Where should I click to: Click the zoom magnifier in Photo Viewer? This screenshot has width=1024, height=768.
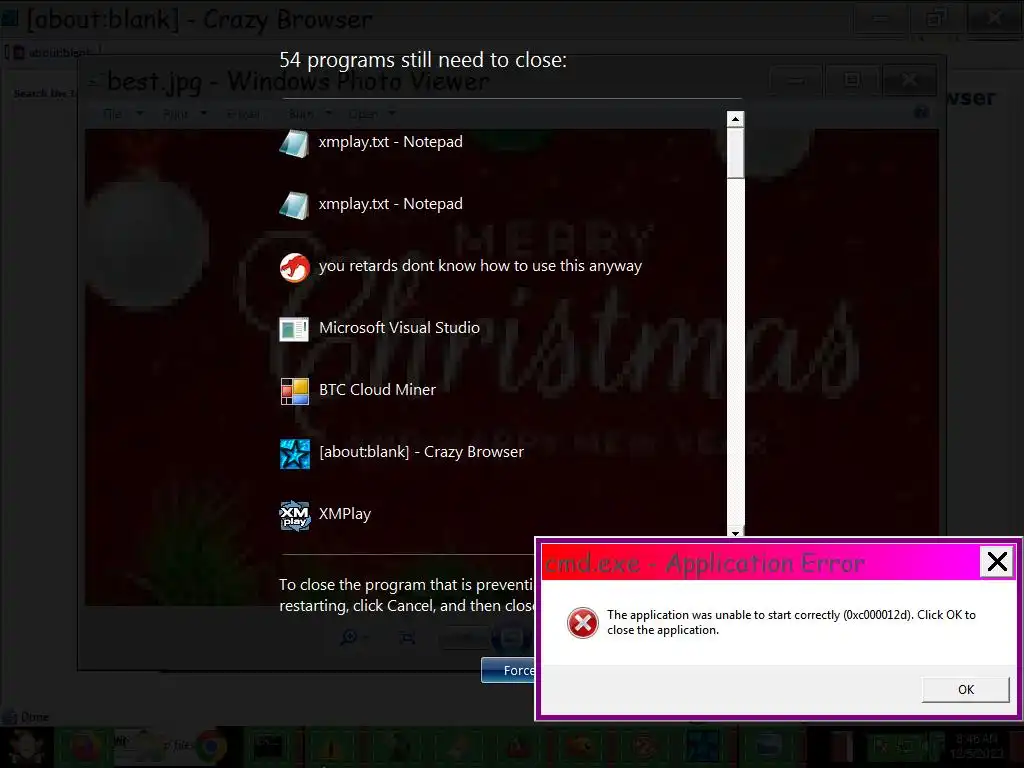pos(349,636)
